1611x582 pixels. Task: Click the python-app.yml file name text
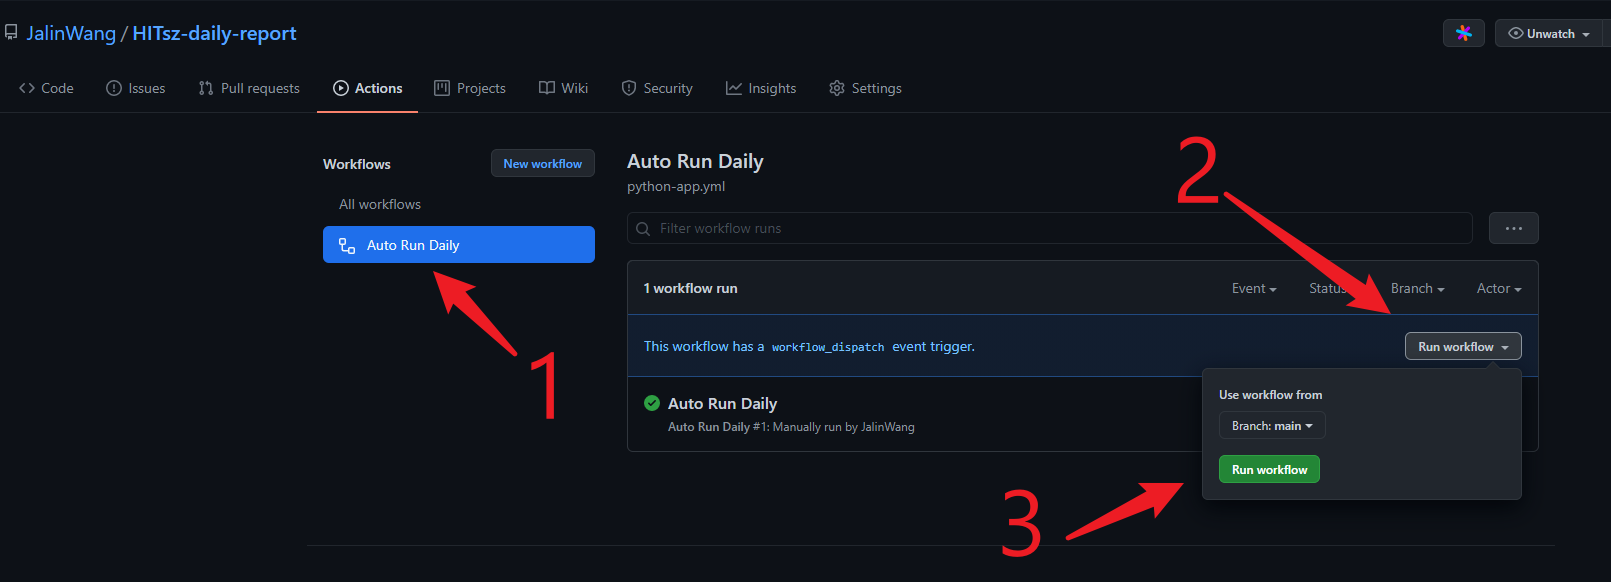(676, 186)
